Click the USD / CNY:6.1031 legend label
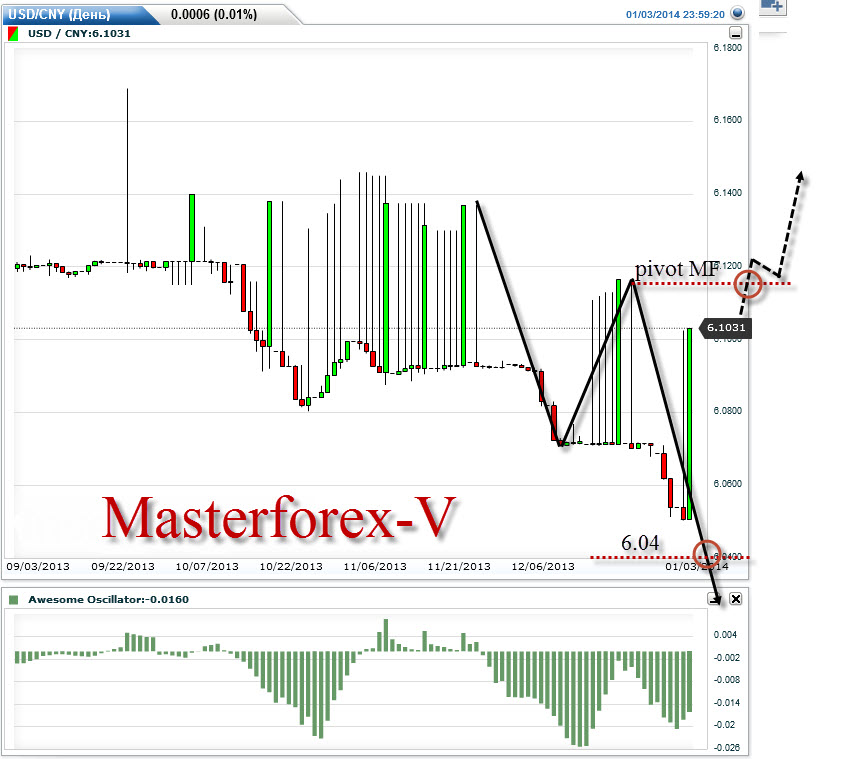 pyautogui.click(x=79, y=34)
